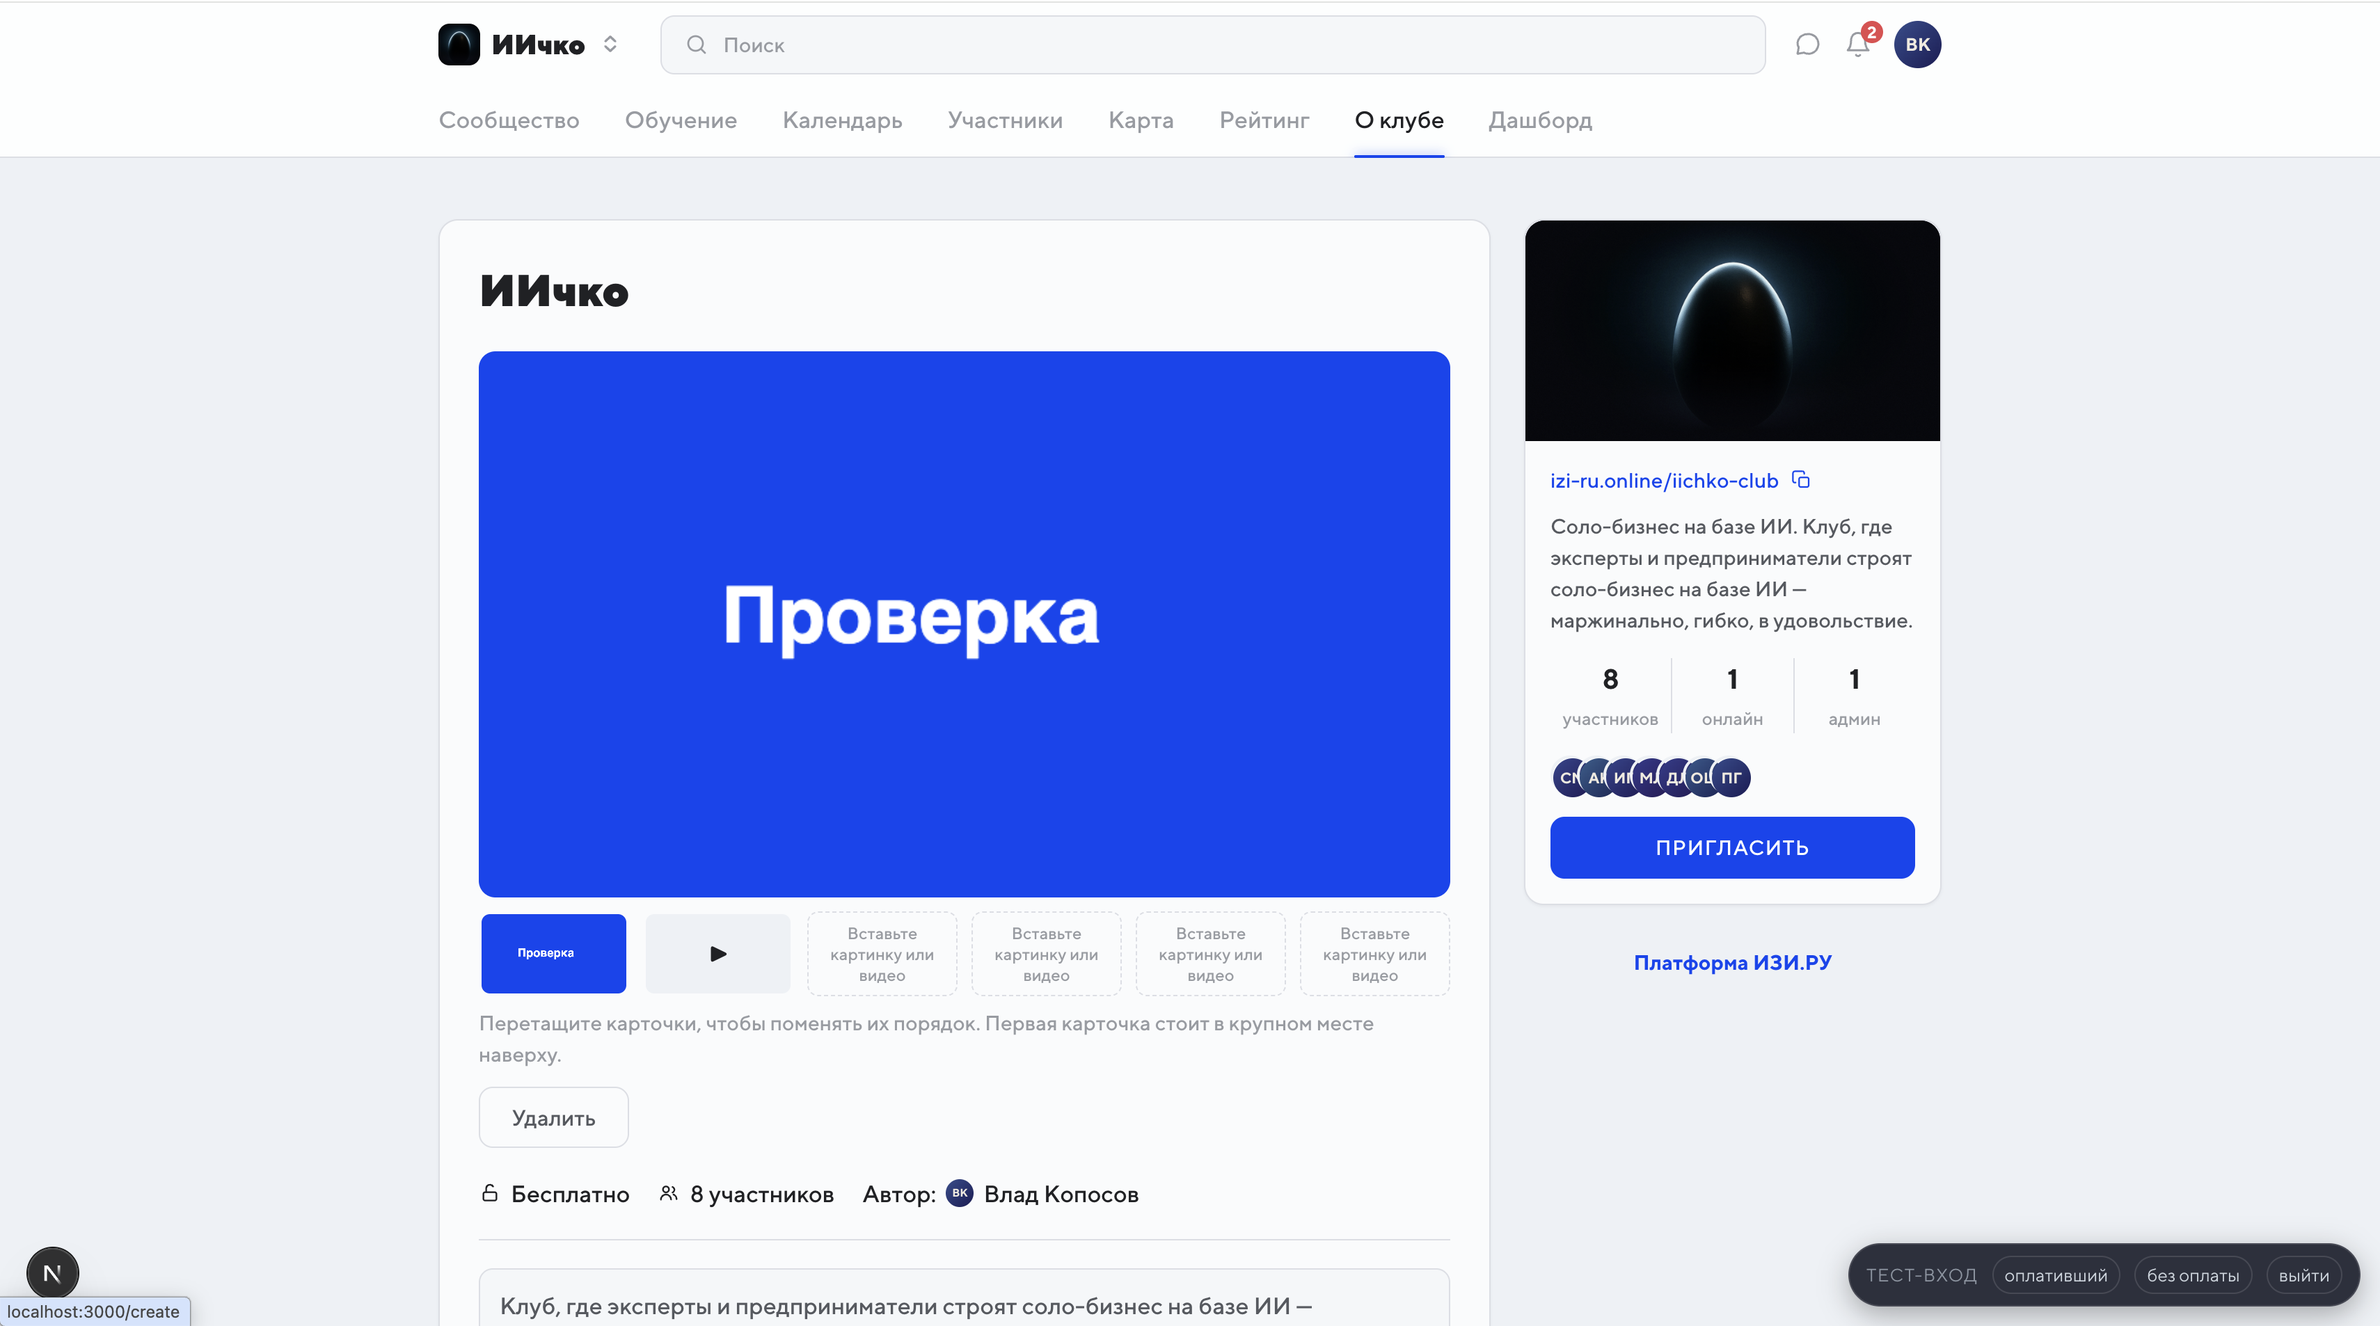Click the large Проверка cover image
2380x1326 pixels.
pyautogui.click(x=964, y=623)
